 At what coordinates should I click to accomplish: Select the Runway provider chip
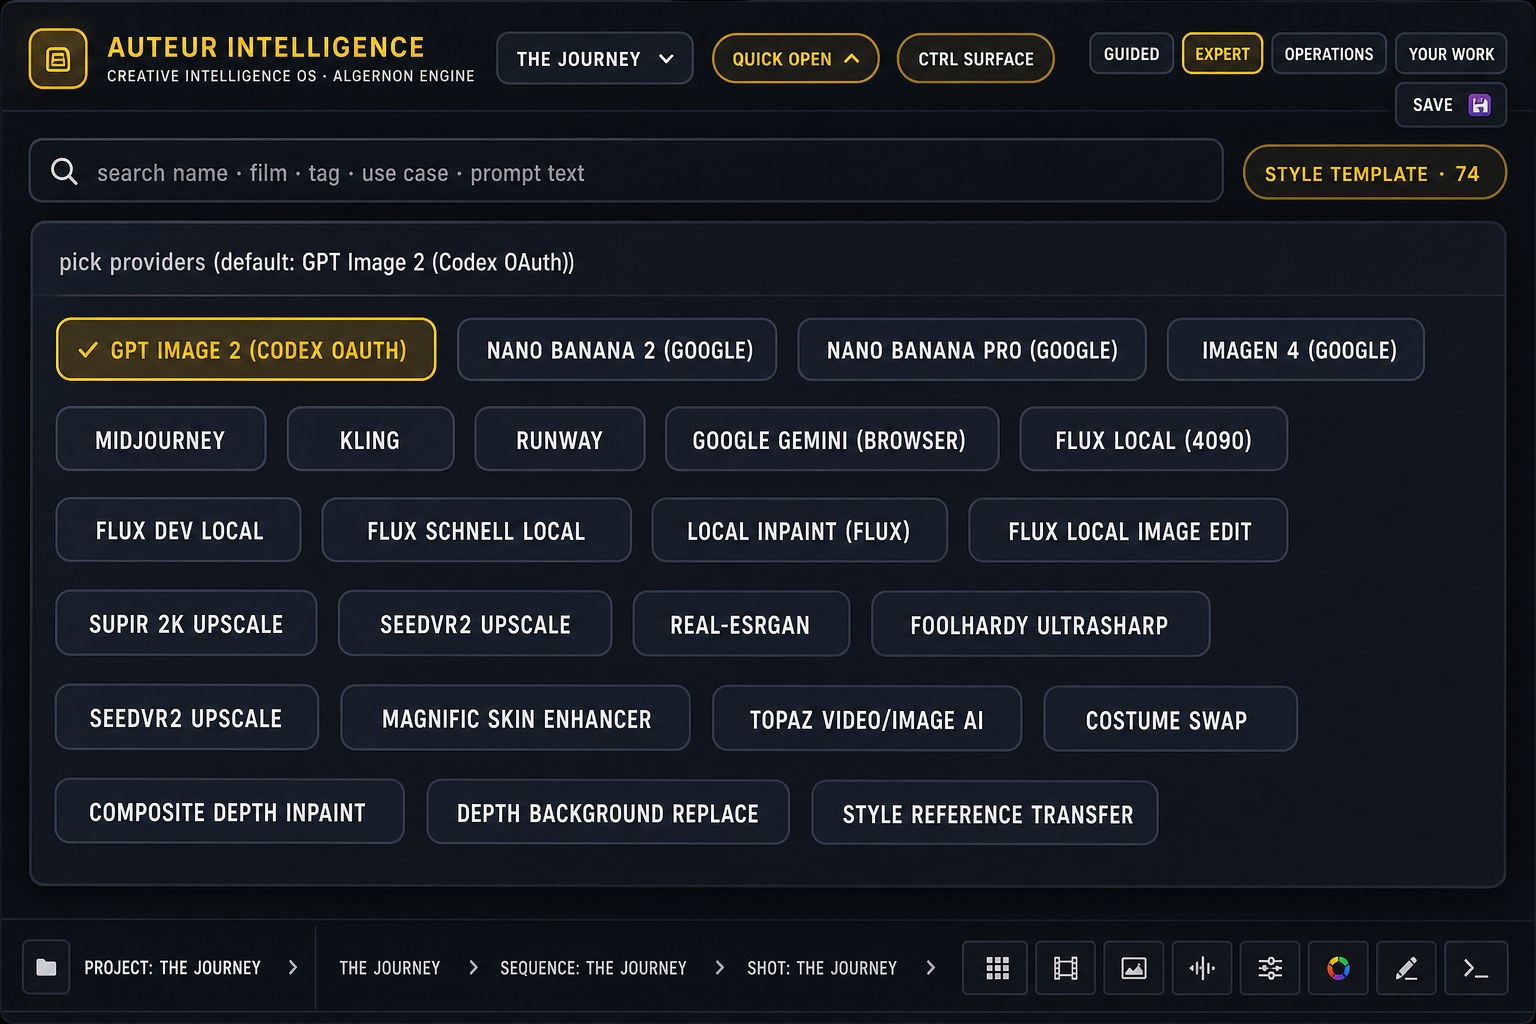pos(560,439)
